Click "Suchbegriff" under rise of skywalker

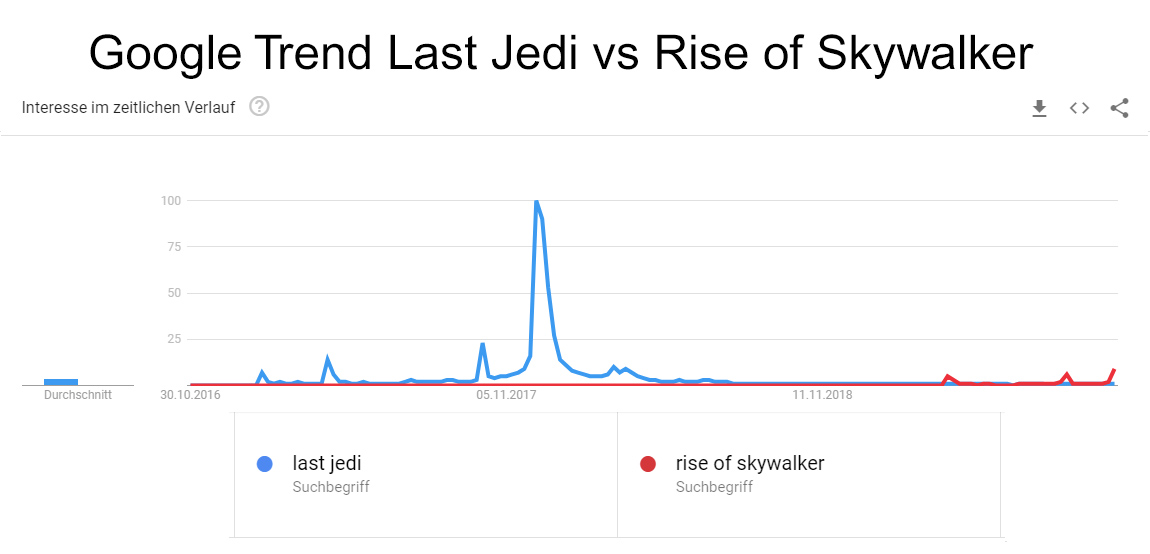click(x=714, y=487)
